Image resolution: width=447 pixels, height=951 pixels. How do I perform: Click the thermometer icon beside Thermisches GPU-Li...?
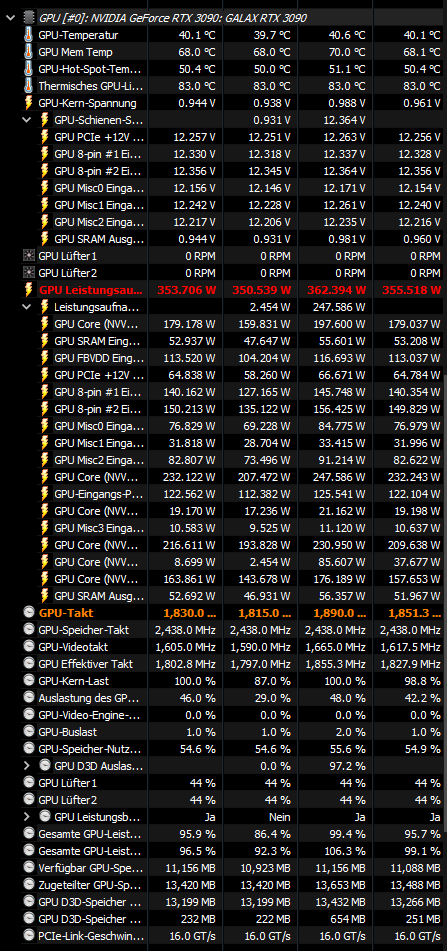[x=28, y=86]
